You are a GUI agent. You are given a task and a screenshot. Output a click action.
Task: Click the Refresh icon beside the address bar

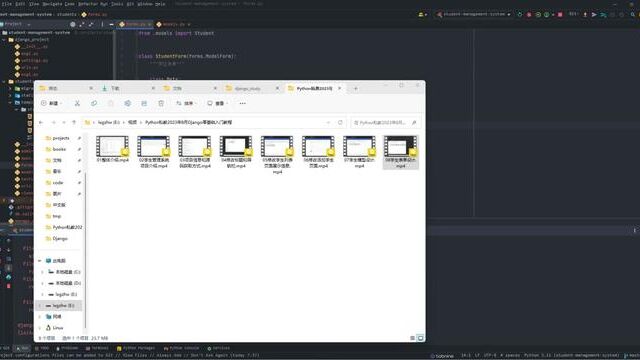(x=340, y=122)
